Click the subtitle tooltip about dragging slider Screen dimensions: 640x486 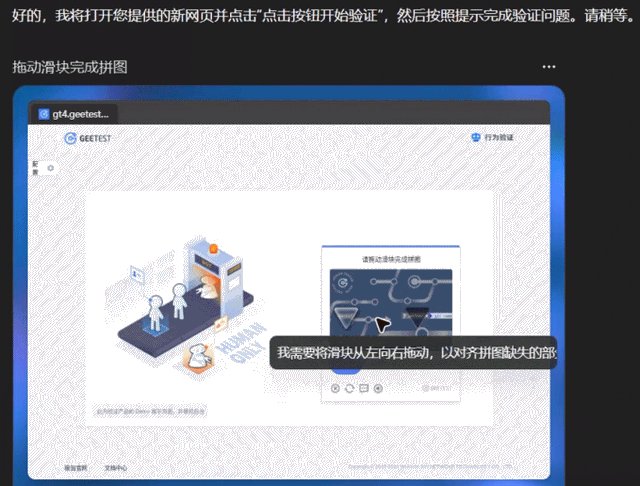[413, 353]
